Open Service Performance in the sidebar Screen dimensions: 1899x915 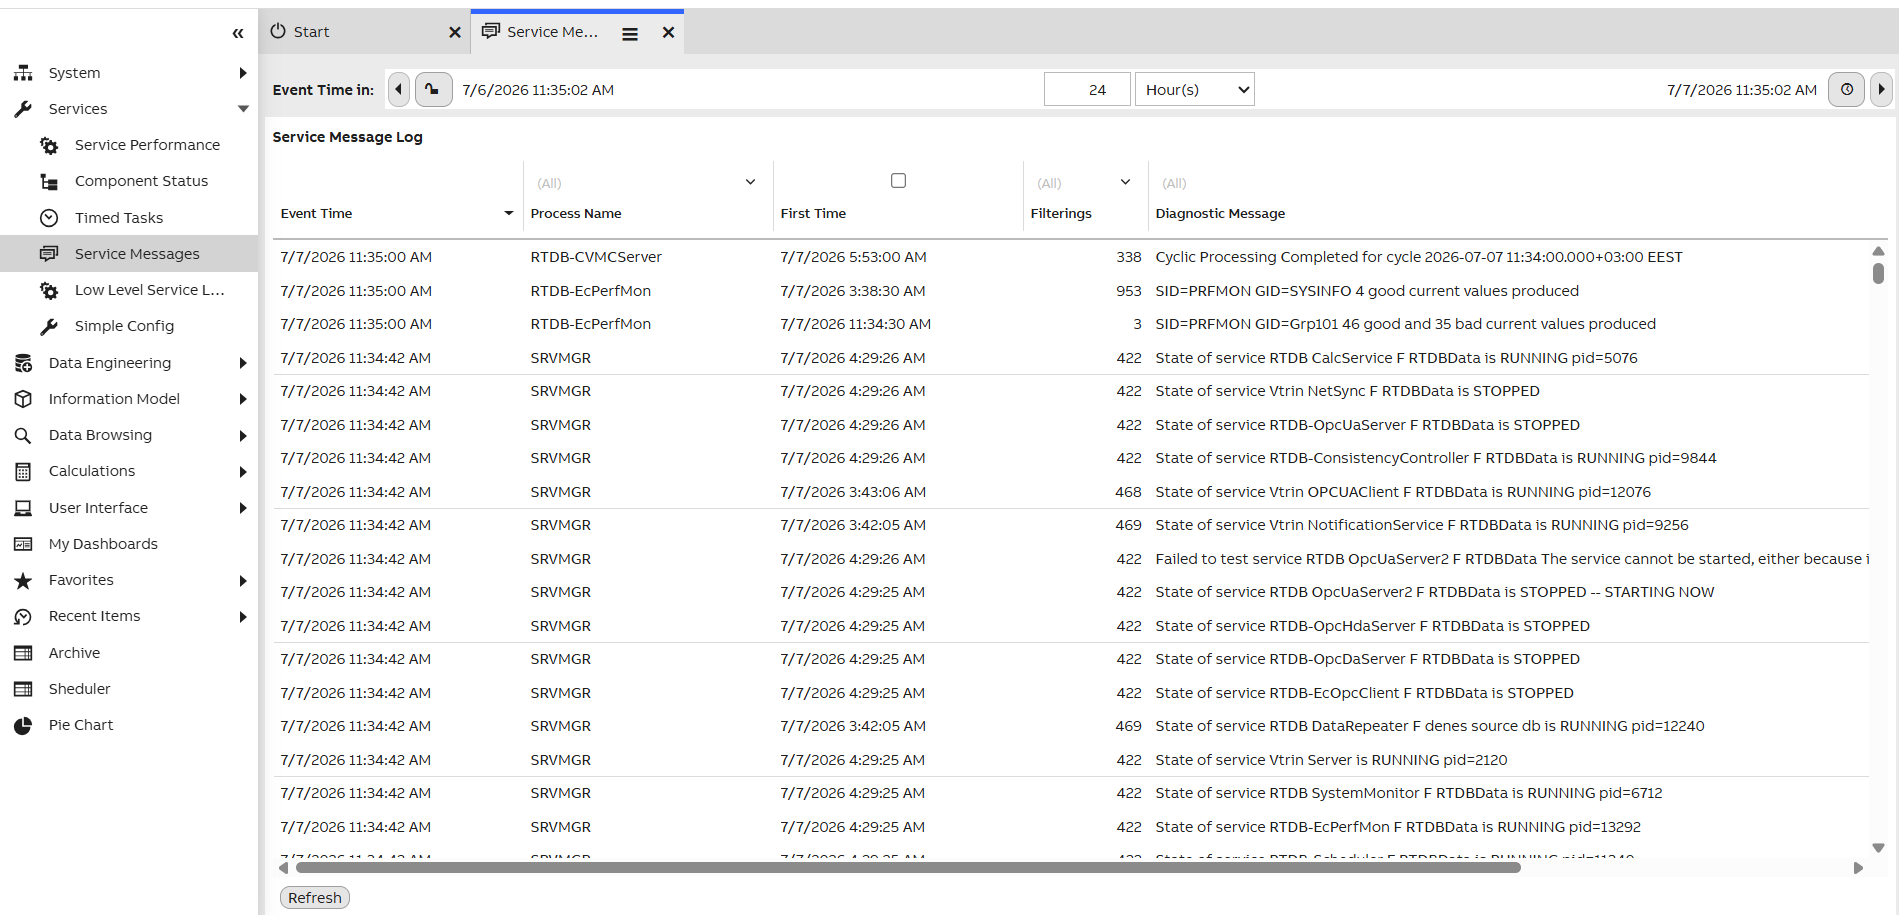pos(147,145)
